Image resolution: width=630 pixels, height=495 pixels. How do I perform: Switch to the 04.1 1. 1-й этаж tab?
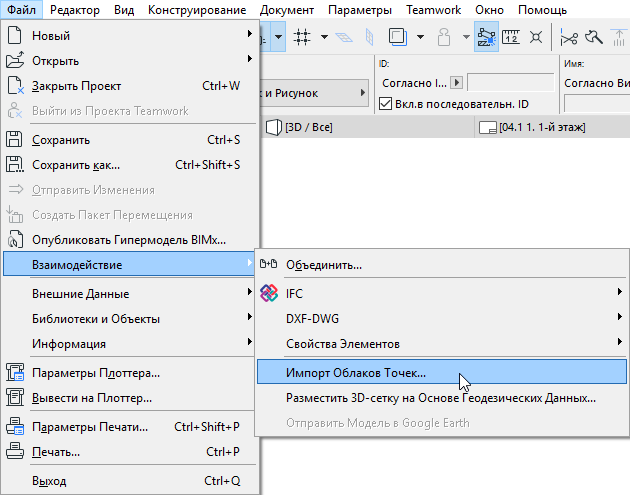click(x=552, y=127)
